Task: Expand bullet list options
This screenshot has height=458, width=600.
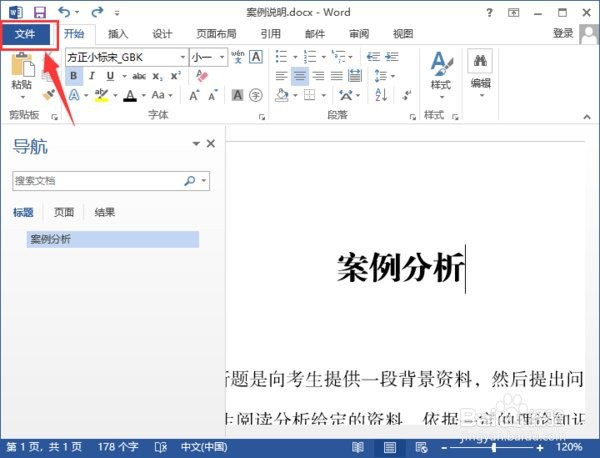Action: tap(295, 57)
